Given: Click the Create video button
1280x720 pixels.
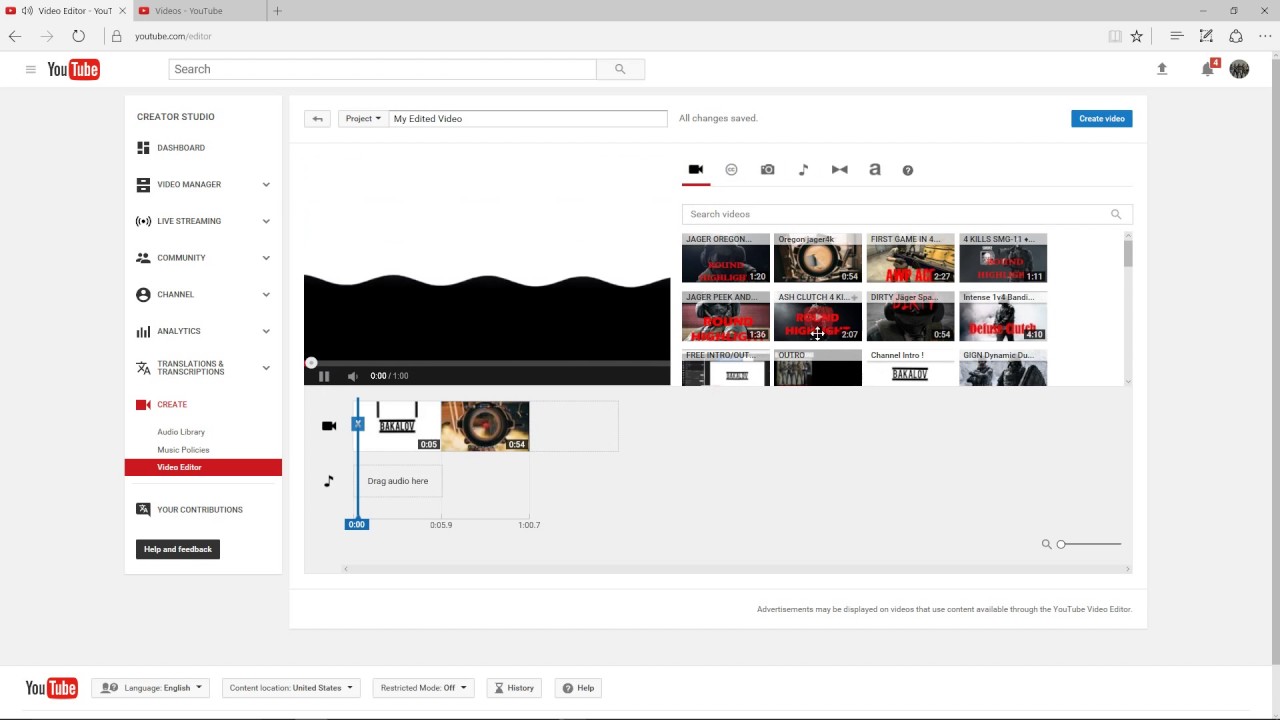Looking at the screenshot, I should pos(1101,119).
